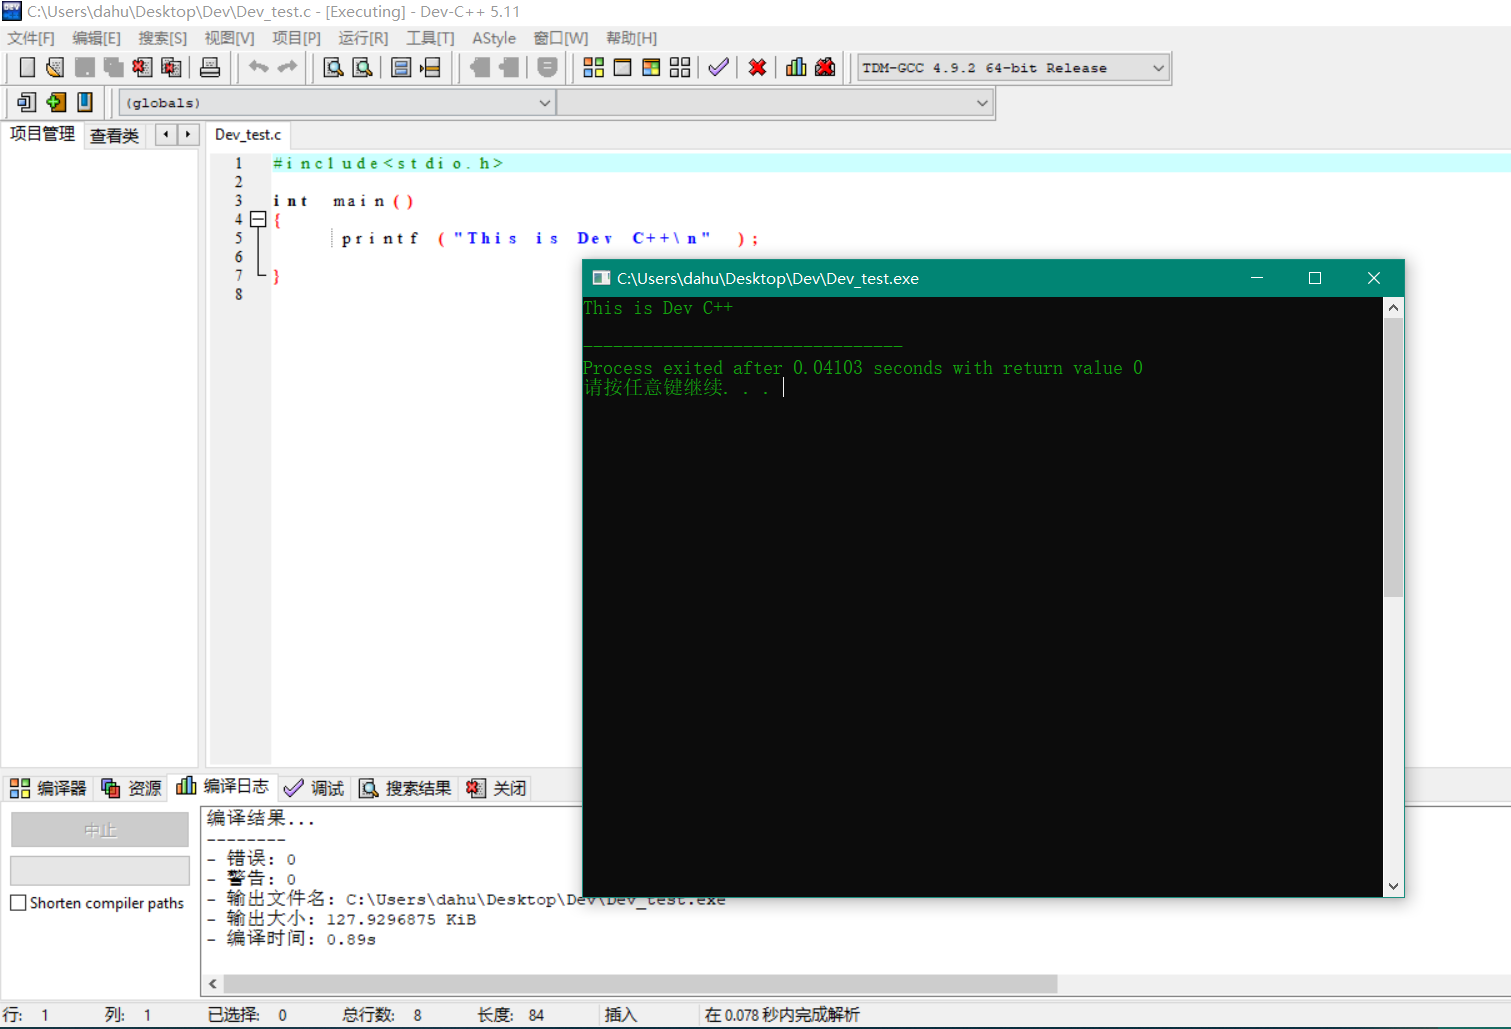
Task: Click the compile log horizontal scrollbar thumb
Action: coord(640,984)
